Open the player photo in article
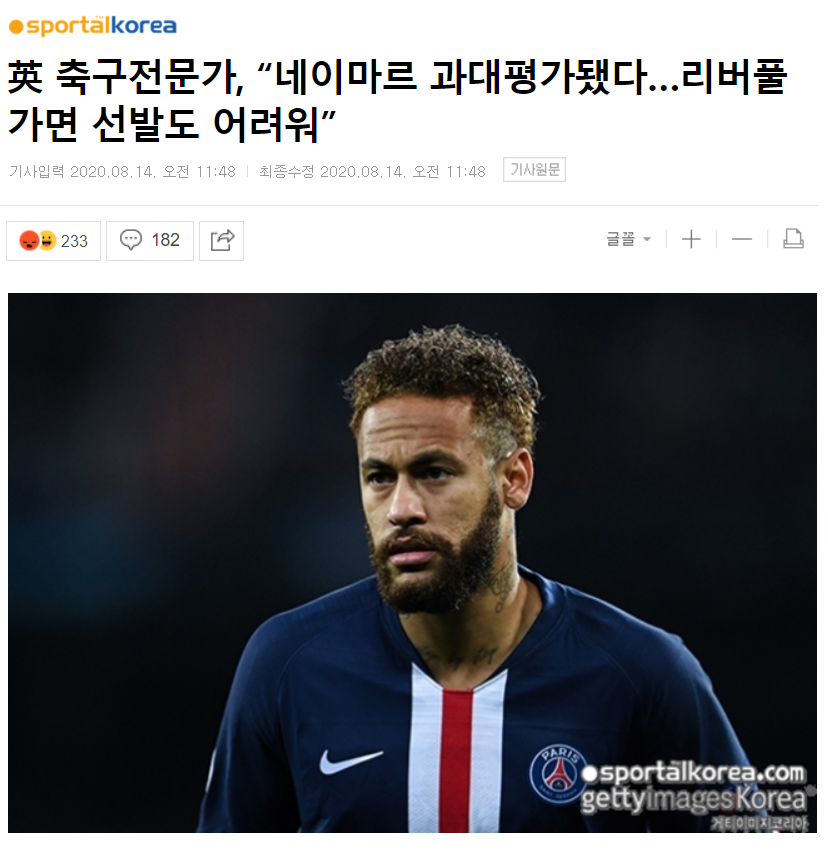Image resolution: width=828 pixels, height=856 pixels. (412, 563)
